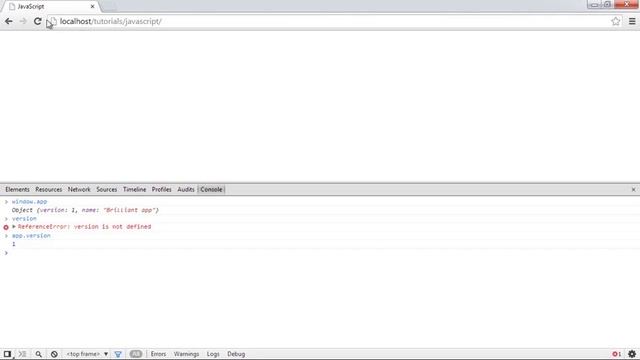
Task: Filter console by Logs
Action: [x=213, y=354]
